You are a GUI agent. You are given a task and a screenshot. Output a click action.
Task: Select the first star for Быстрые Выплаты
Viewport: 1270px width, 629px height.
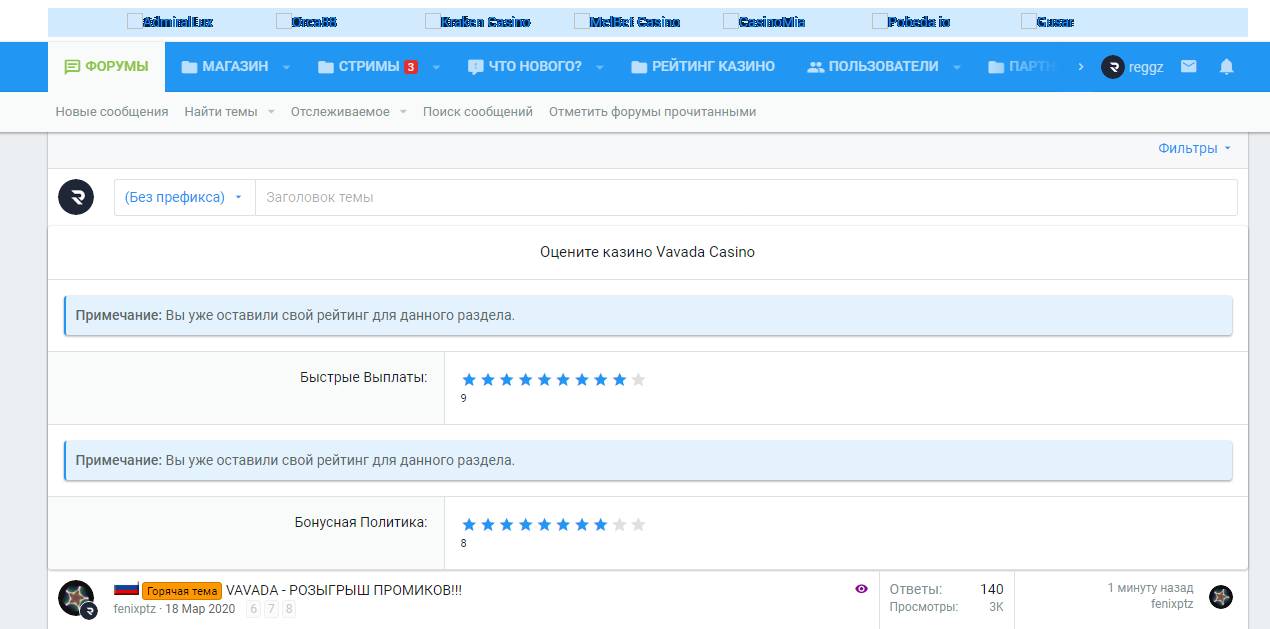pyautogui.click(x=469, y=379)
